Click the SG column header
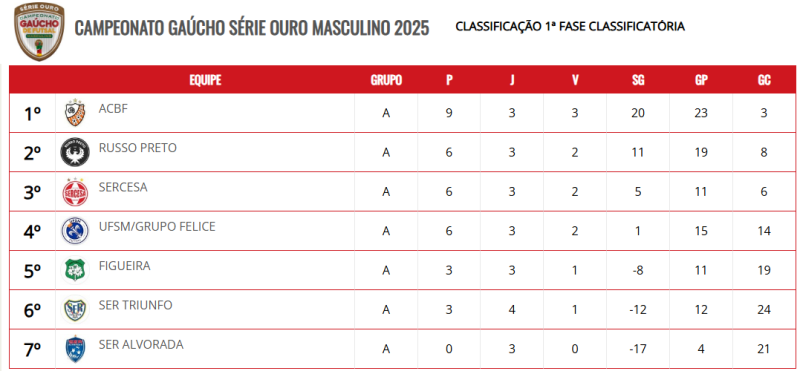 638,80
